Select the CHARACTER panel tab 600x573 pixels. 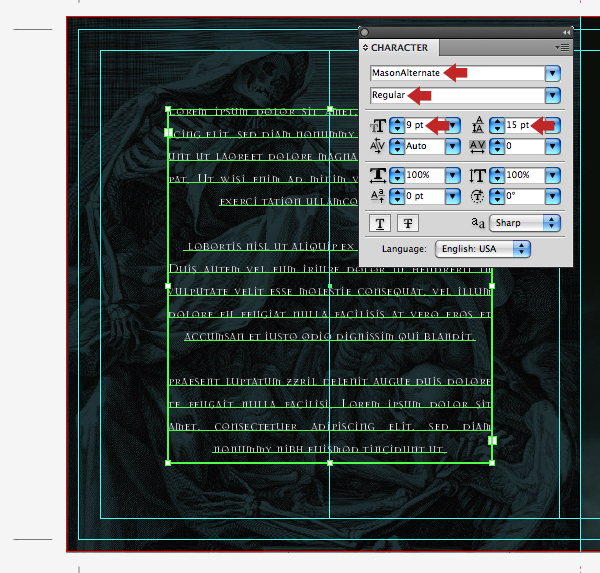tap(399, 48)
